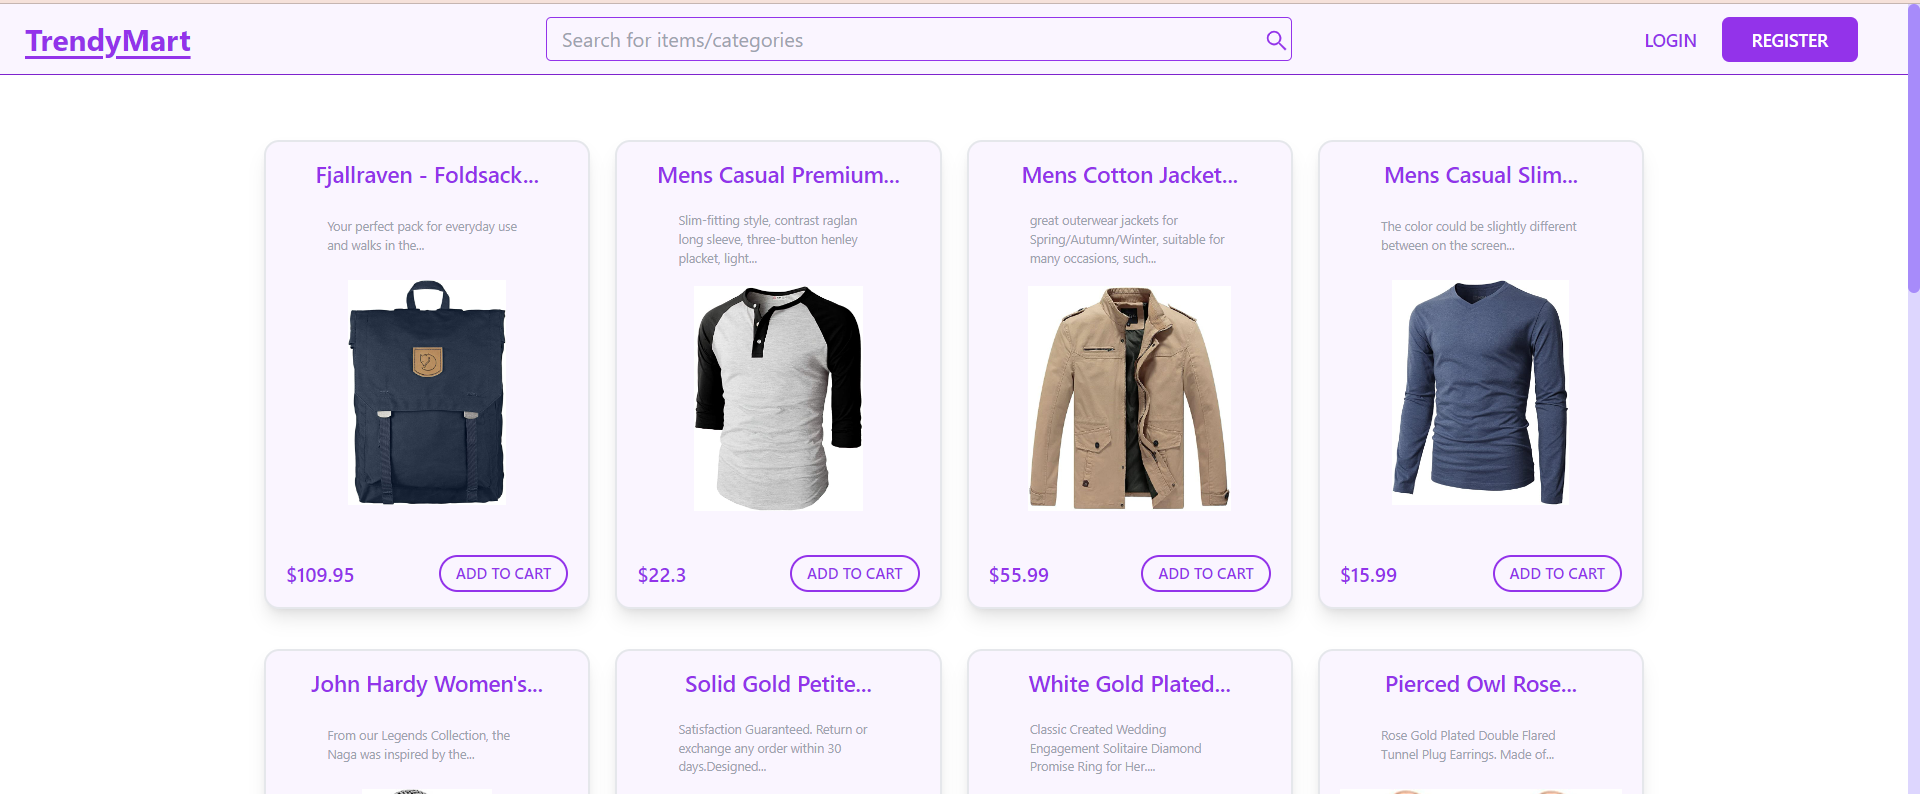Click the navy backpack product image
This screenshot has height=794, width=1920.
pyautogui.click(x=427, y=393)
